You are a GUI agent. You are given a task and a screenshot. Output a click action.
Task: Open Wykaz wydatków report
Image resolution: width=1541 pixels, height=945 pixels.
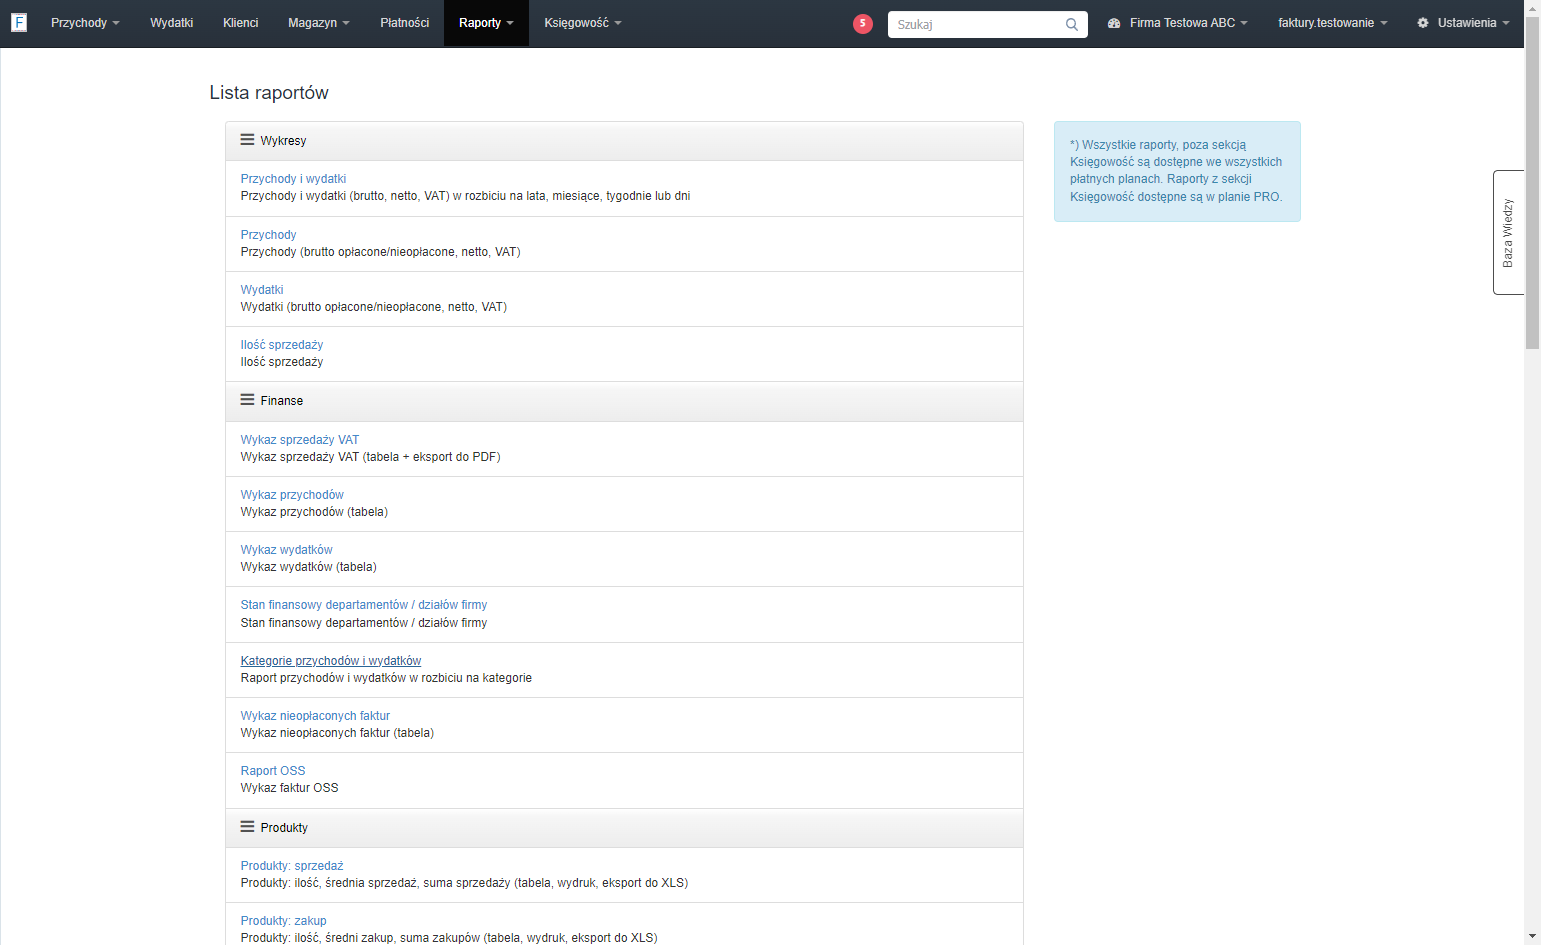point(286,550)
